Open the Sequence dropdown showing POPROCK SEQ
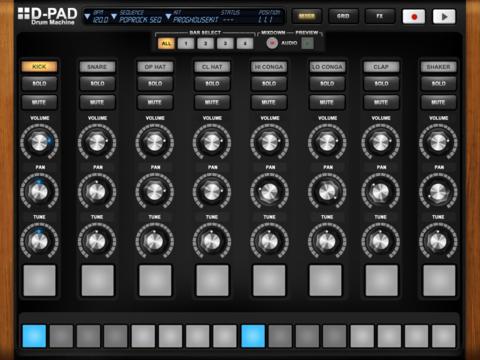 (x=114, y=16)
